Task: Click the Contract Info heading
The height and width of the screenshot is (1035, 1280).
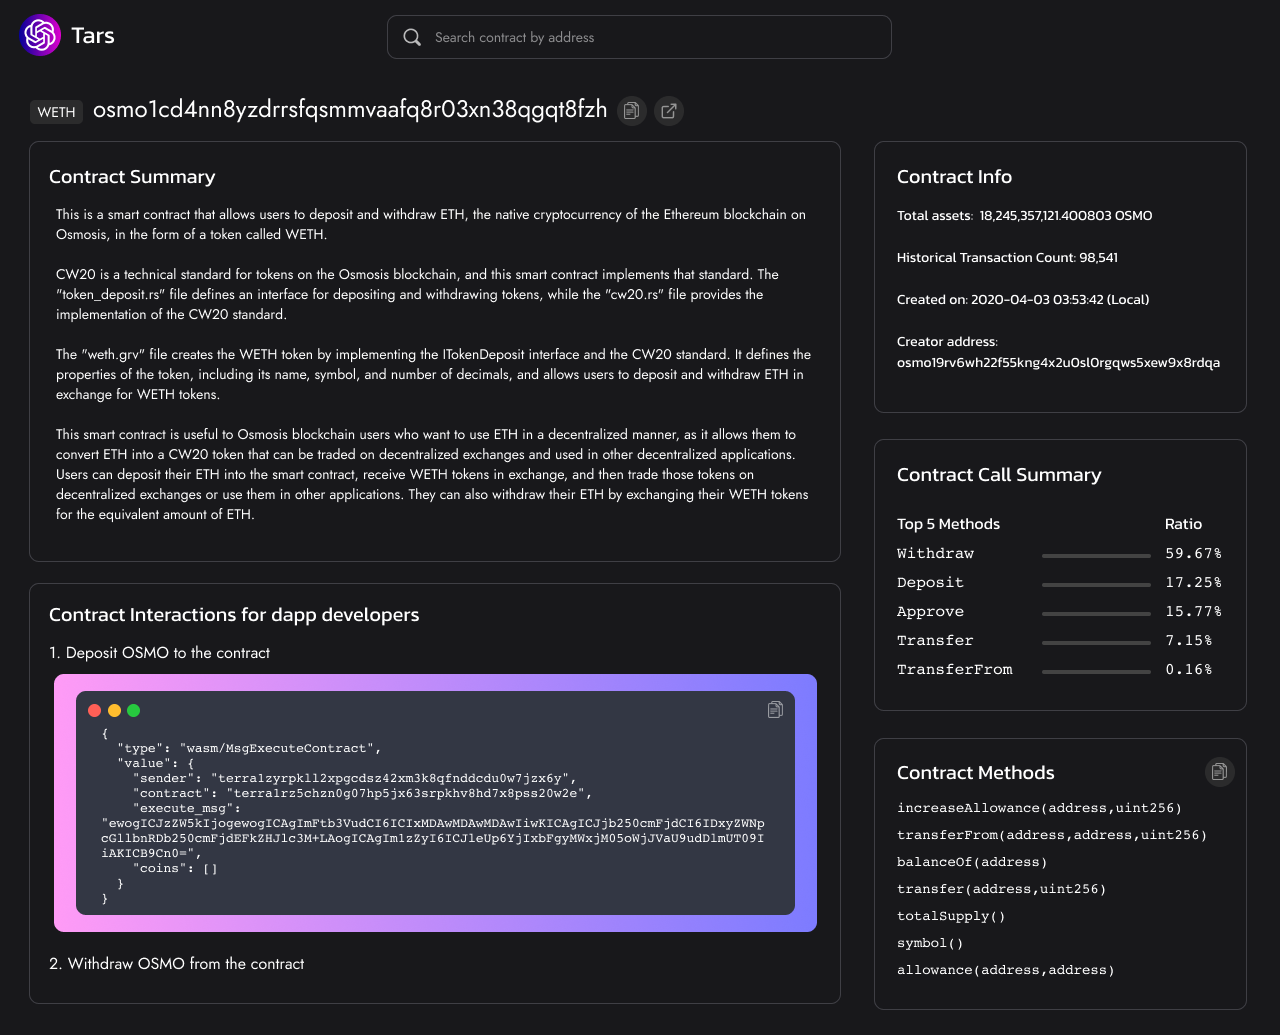Action: (x=954, y=177)
